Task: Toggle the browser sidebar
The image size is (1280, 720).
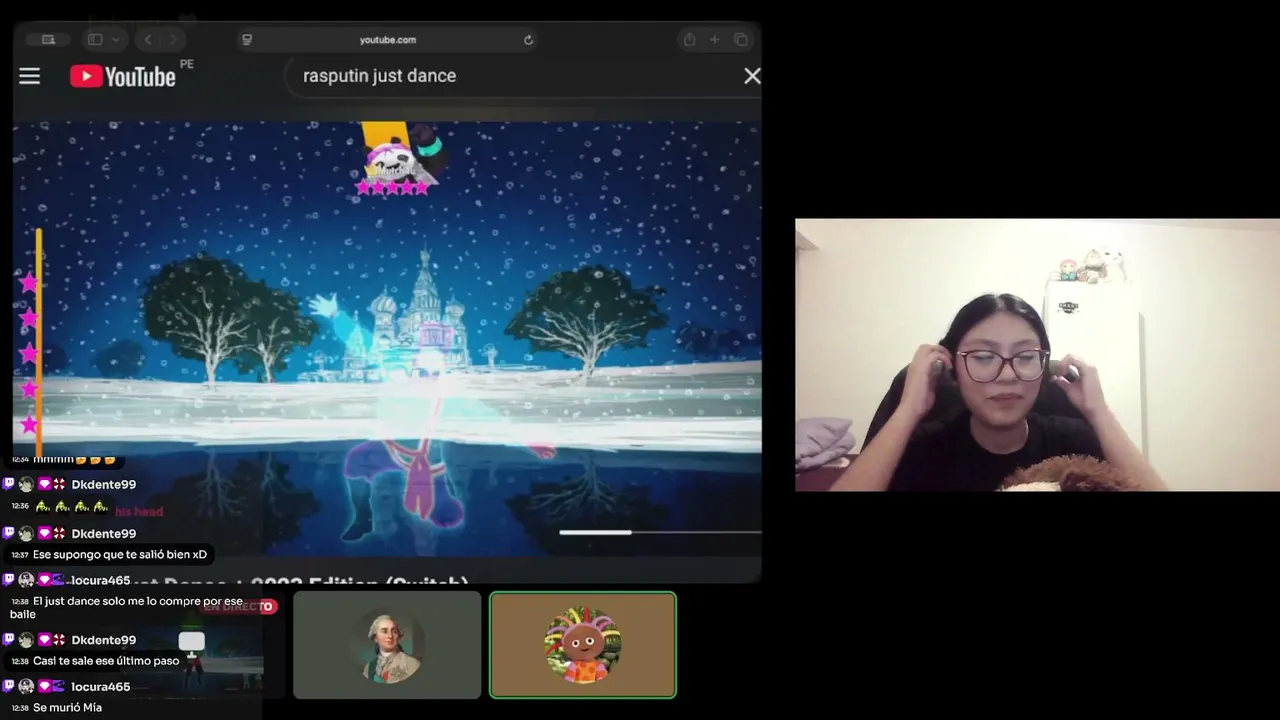Action: point(95,40)
